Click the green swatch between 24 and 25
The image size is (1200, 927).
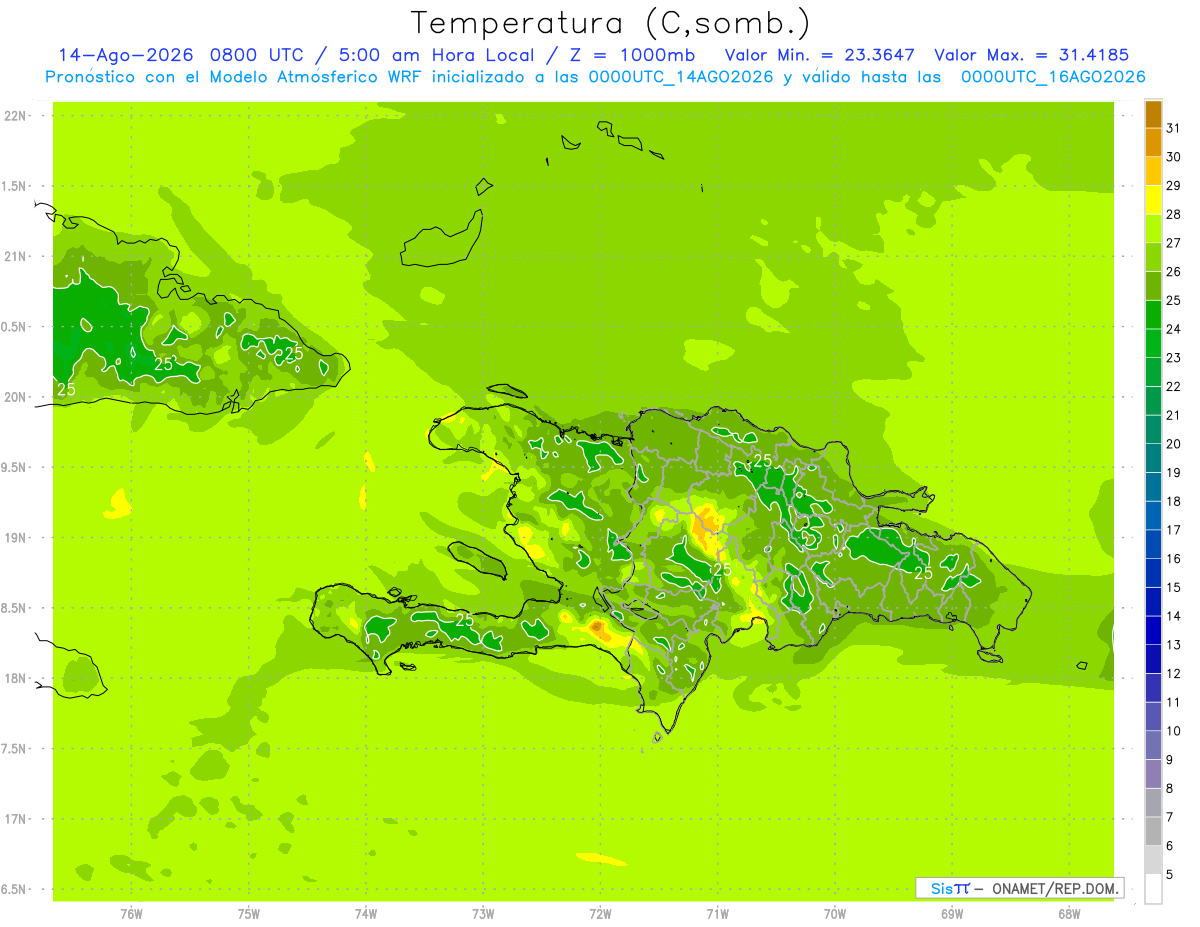(1153, 315)
